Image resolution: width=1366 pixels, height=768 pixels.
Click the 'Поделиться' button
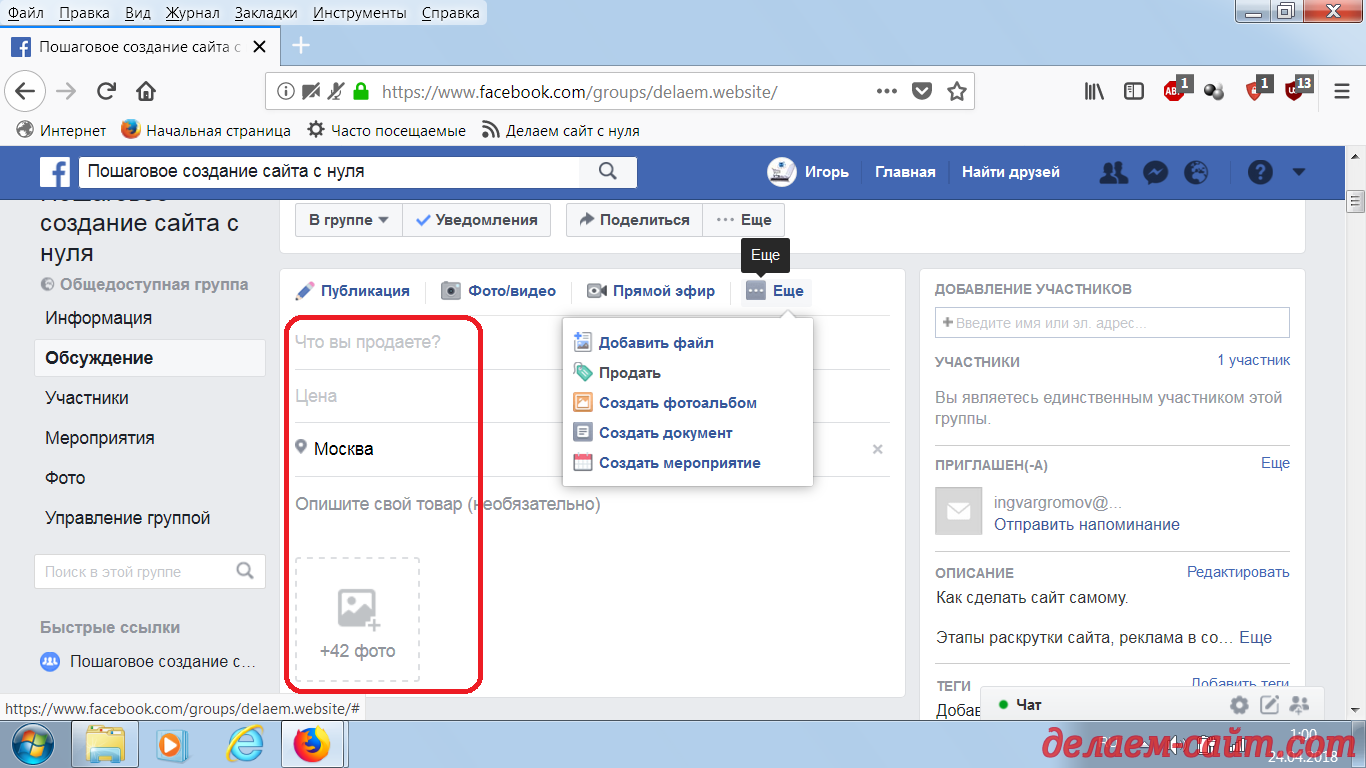click(634, 220)
